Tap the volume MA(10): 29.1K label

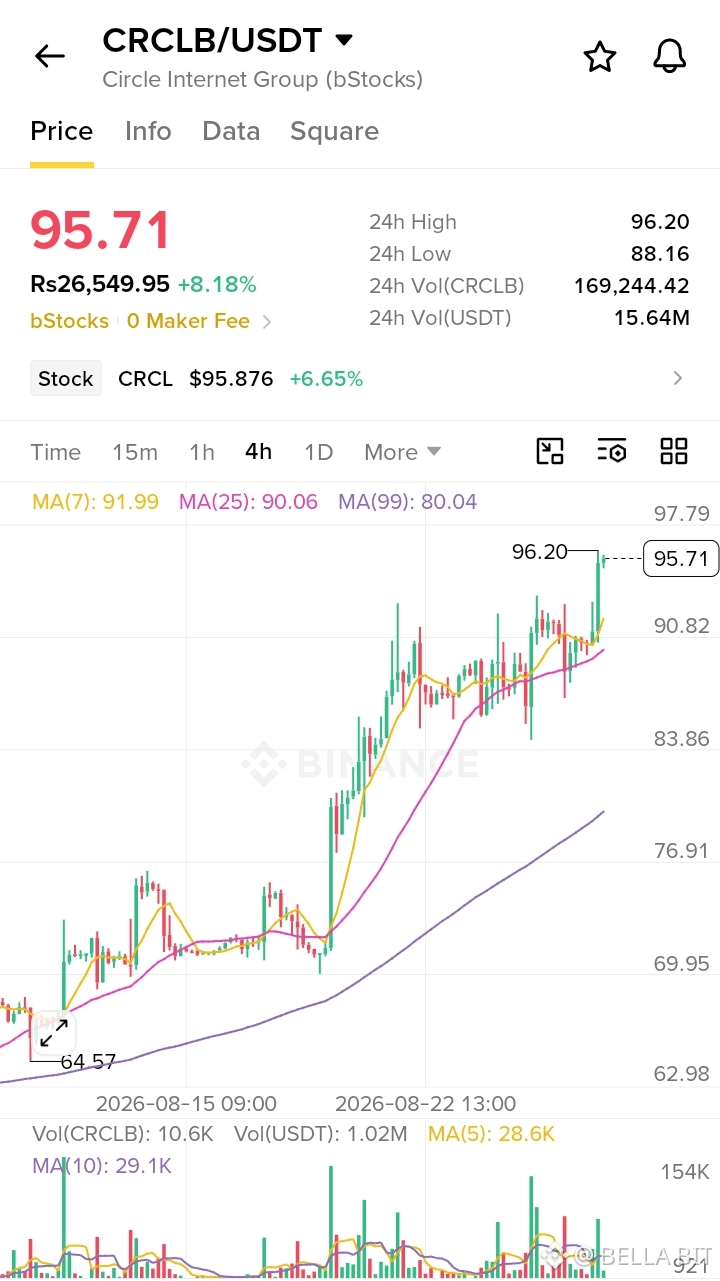(102, 1166)
